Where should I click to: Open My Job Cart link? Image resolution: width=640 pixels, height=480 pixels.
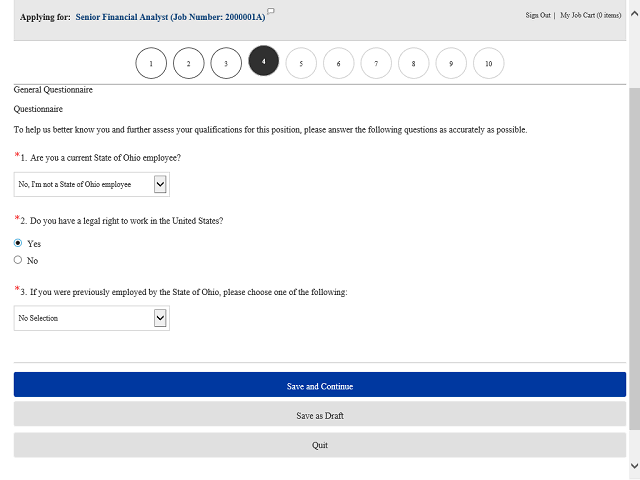point(591,15)
